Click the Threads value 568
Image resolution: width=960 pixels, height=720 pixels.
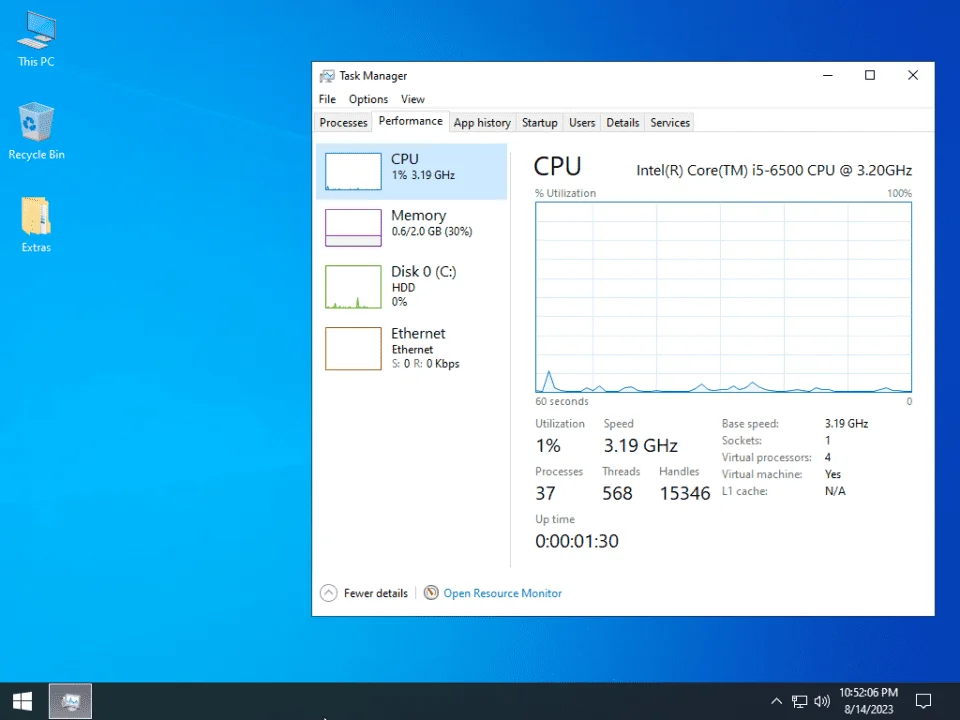pos(617,493)
